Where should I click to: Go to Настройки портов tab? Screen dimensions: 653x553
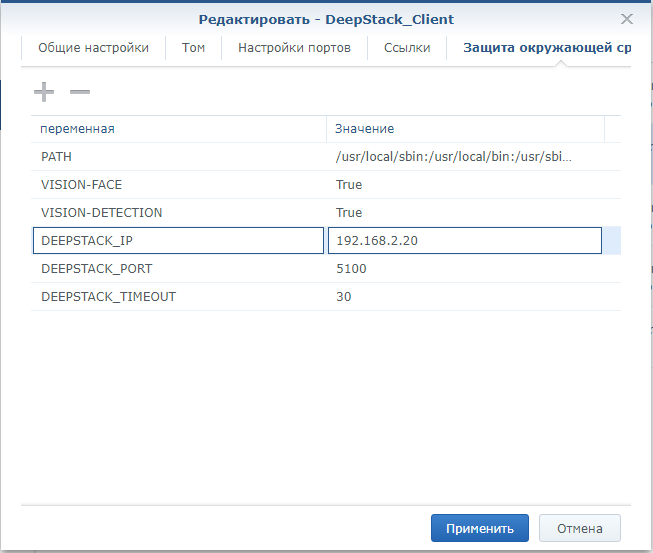click(294, 48)
